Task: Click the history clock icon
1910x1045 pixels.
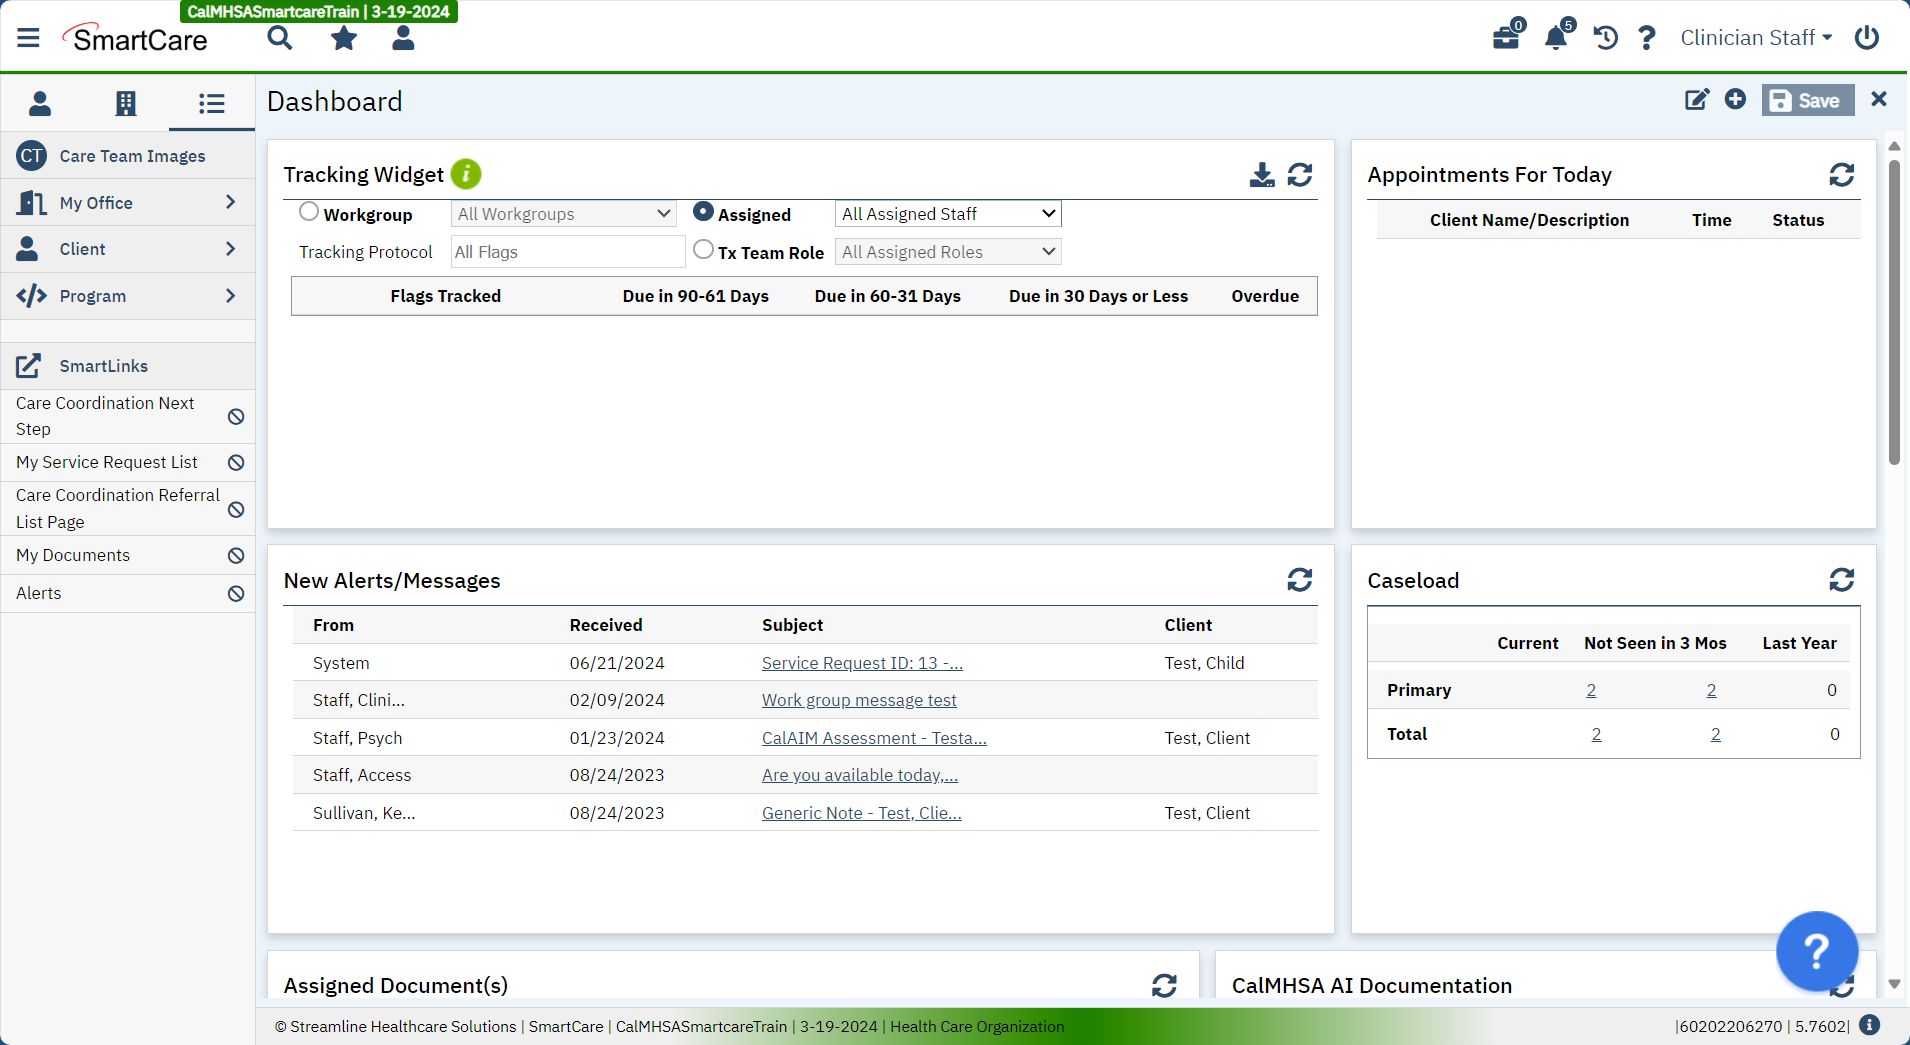Action: coord(1604,37)
